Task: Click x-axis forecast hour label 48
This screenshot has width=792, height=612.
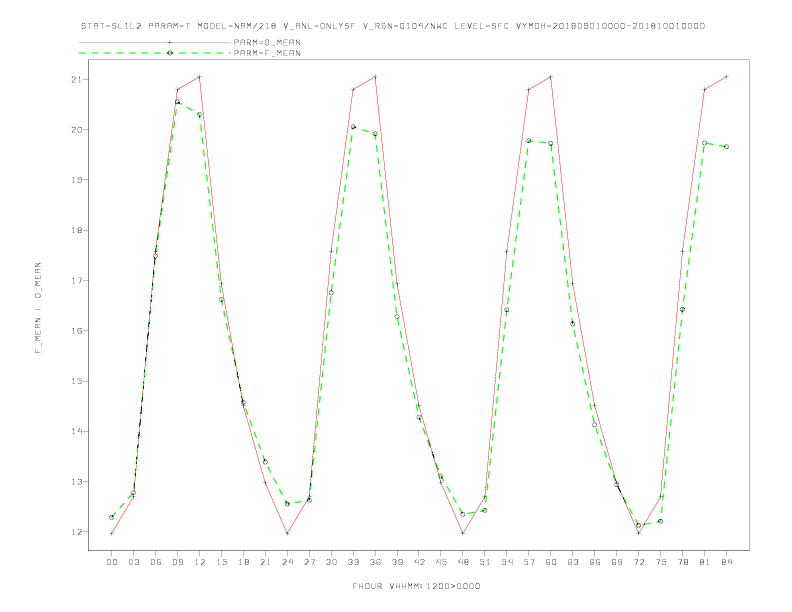Action: 463,562
